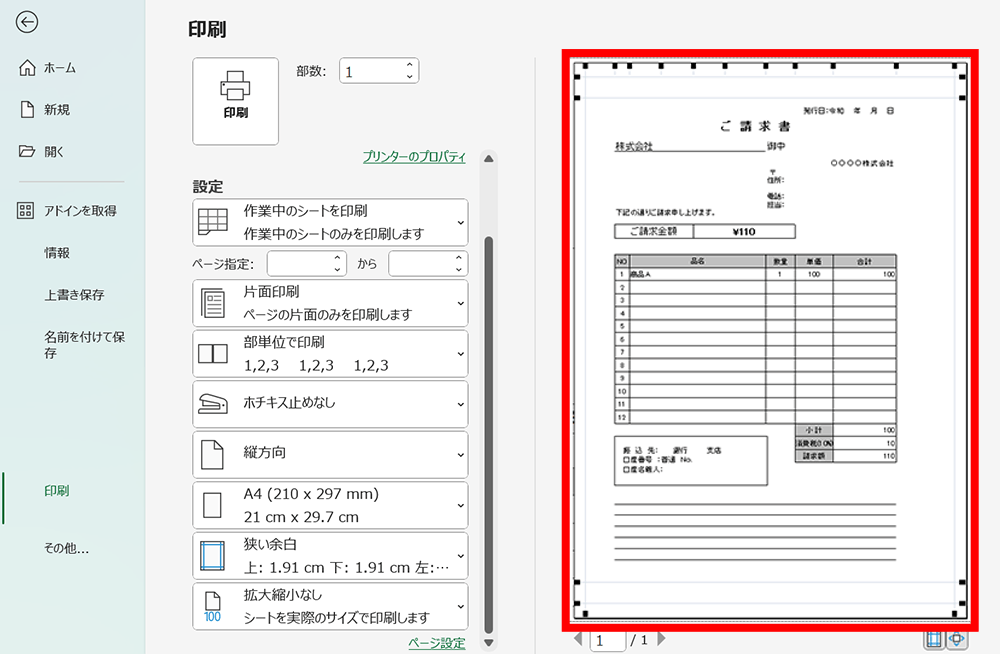This screenshot has width=1000, height=654.
Task: Go to アドインを取得
Action: 80,211
